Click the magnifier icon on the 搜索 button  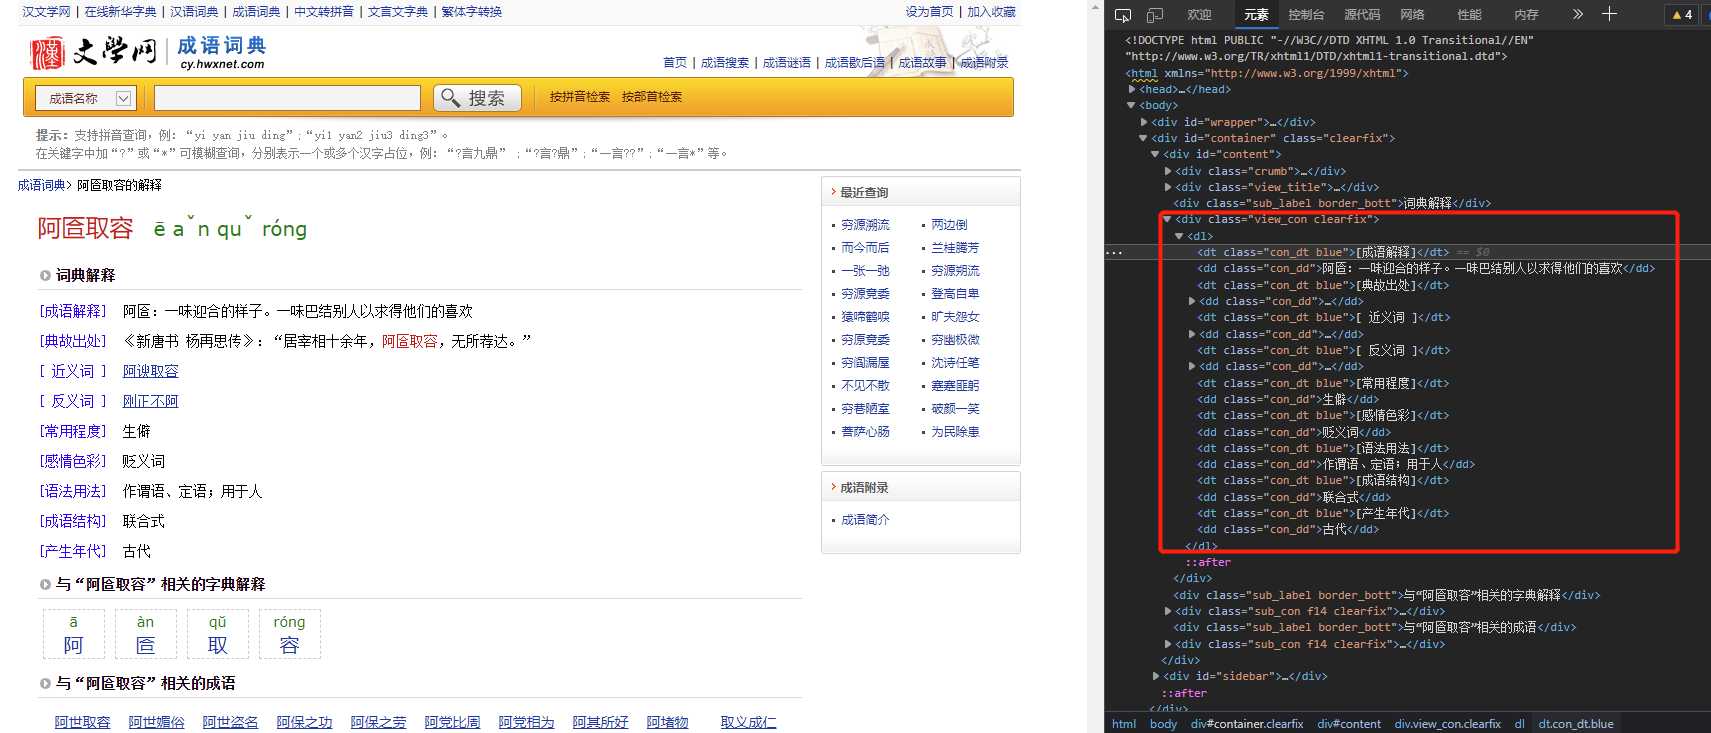point(451,97)
